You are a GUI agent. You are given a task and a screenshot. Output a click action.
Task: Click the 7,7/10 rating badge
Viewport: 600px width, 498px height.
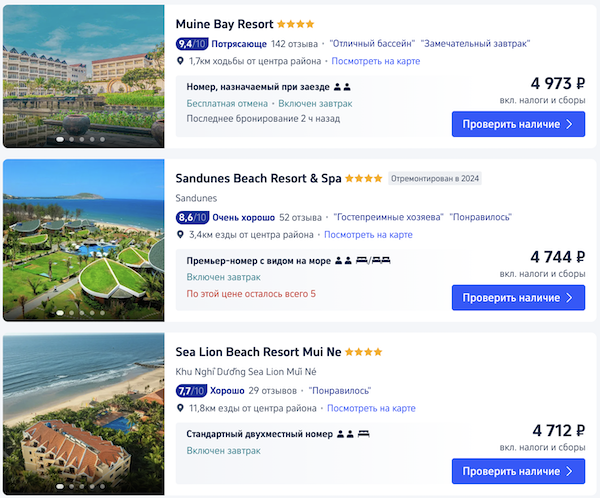tap(191, 390)
